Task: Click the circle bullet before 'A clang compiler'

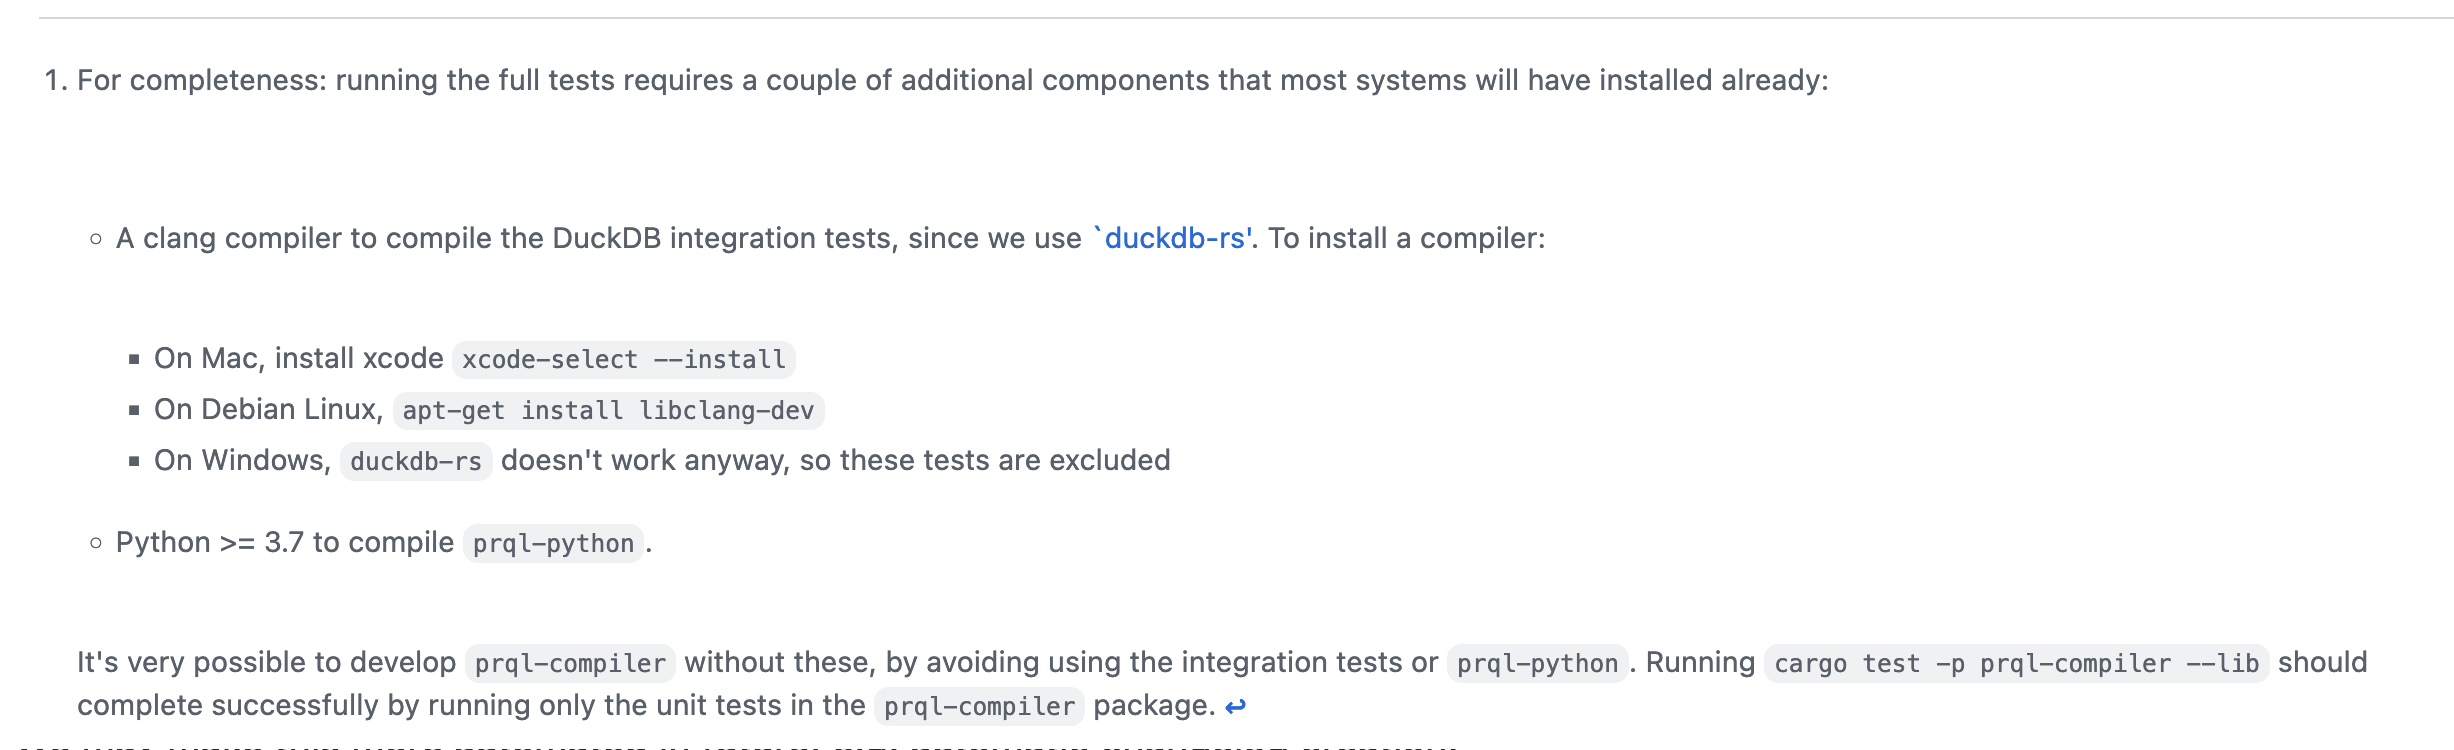Action: (x=96, y=239)
